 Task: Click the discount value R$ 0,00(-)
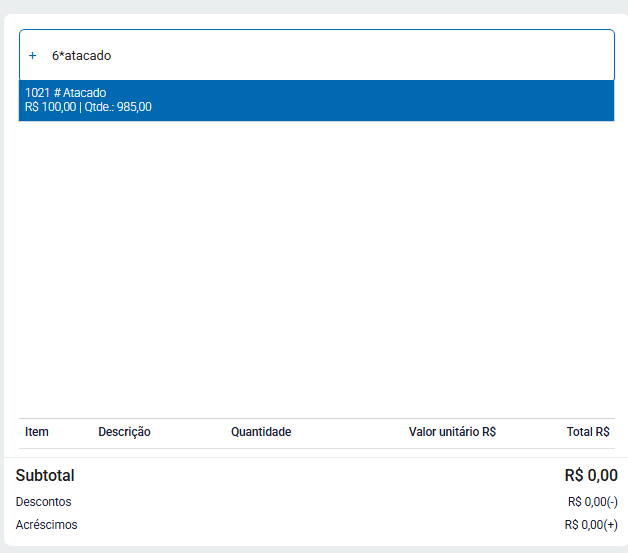590,502
